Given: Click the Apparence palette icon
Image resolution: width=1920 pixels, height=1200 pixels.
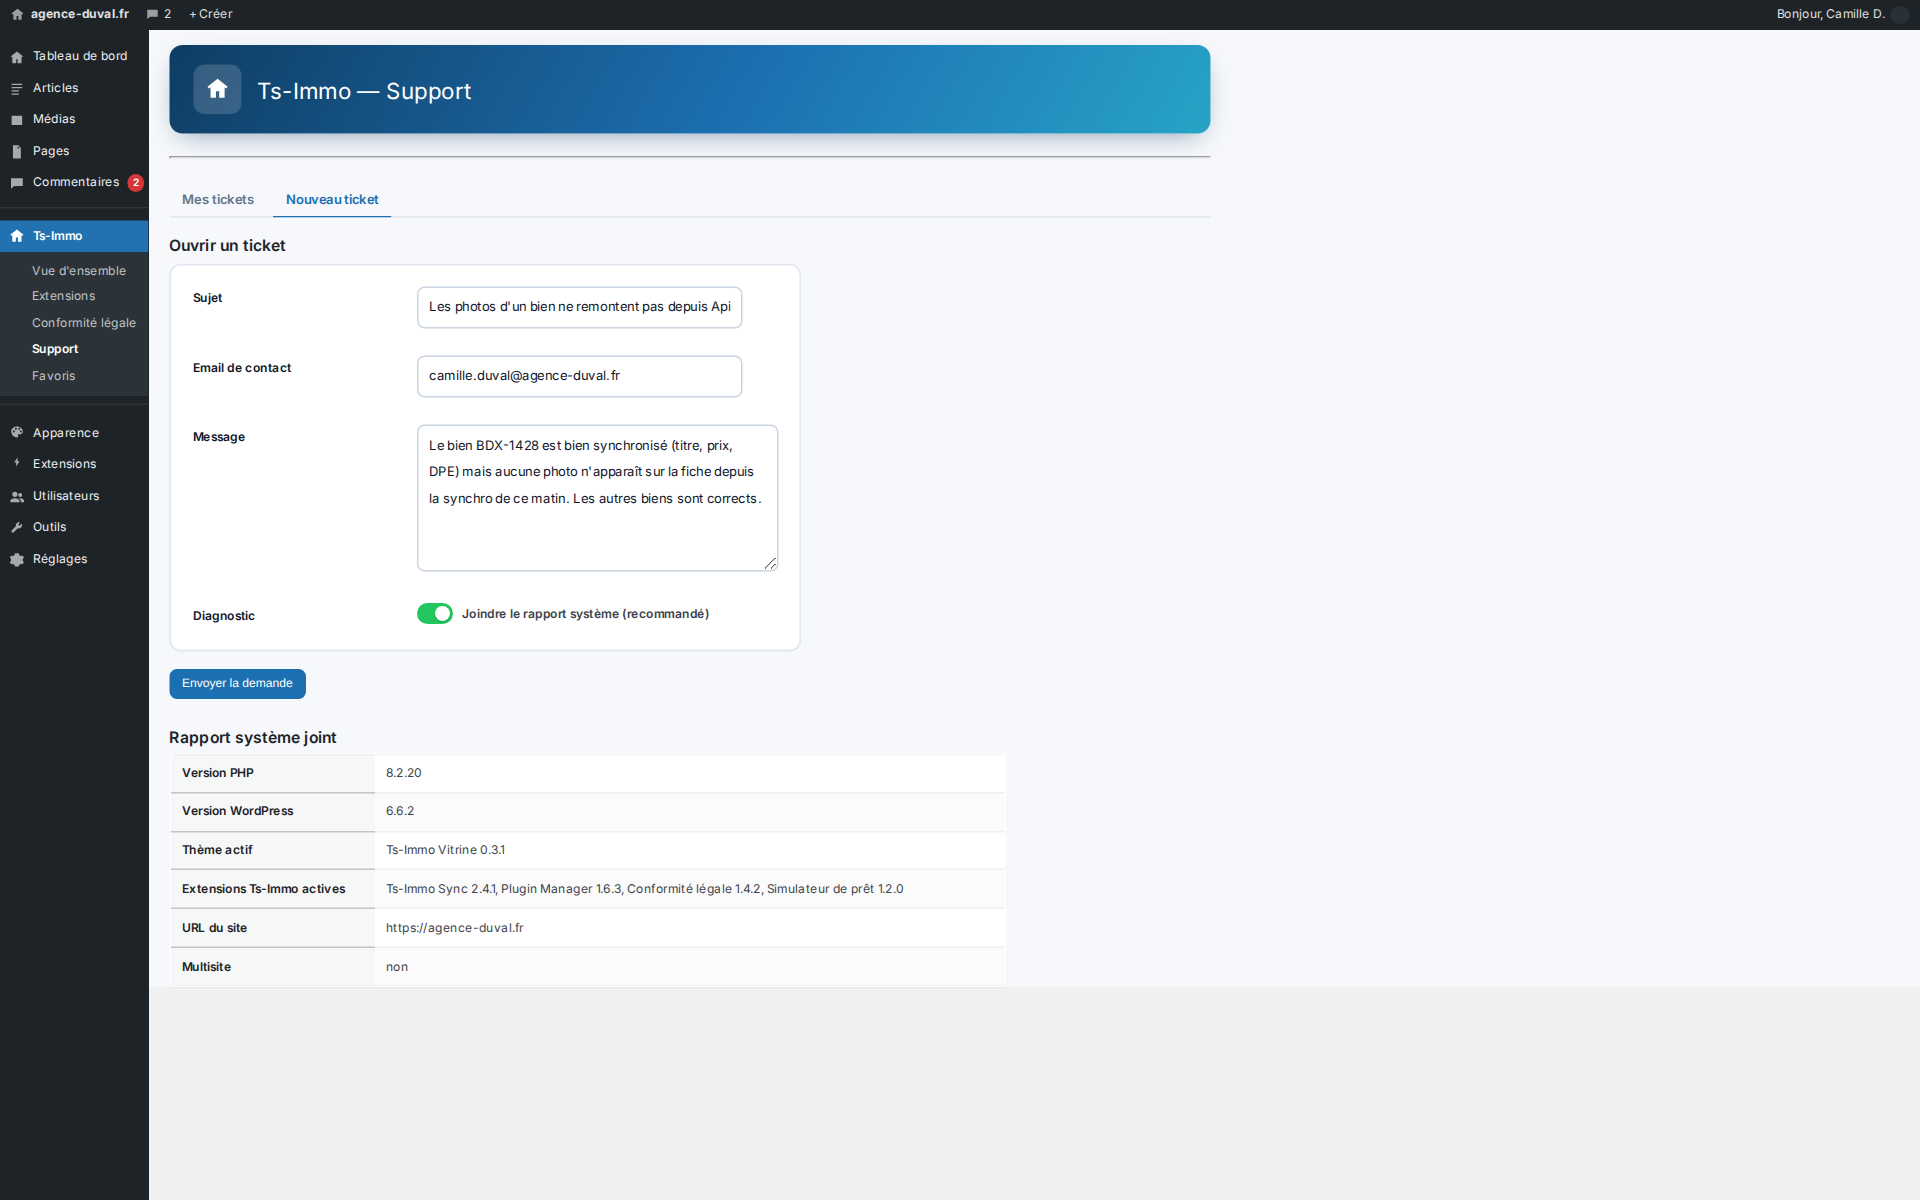Looking at the screenshot, I should (17, 433).
